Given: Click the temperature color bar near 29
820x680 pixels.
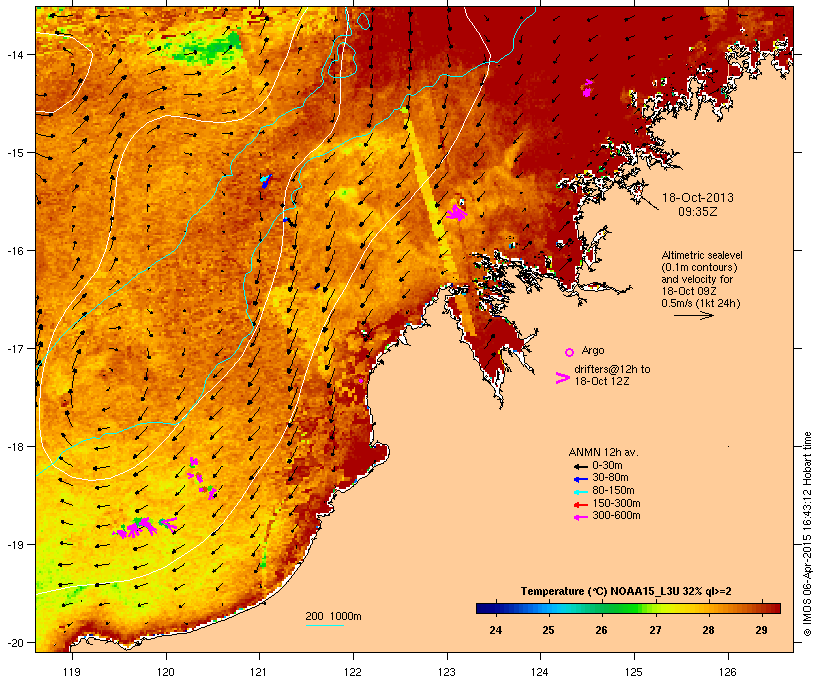Looking at the screenshot, I should tap(762, 608).
